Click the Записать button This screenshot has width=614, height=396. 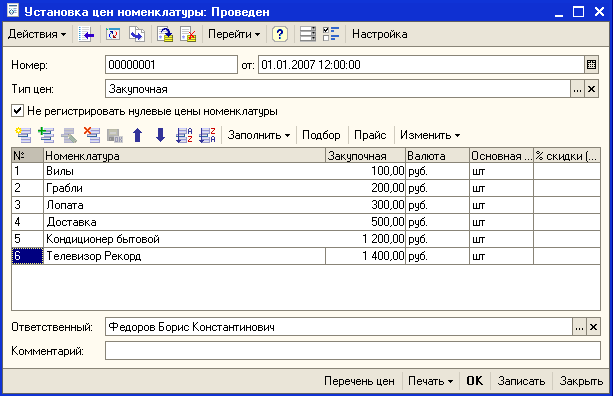[x=521, y=381]
